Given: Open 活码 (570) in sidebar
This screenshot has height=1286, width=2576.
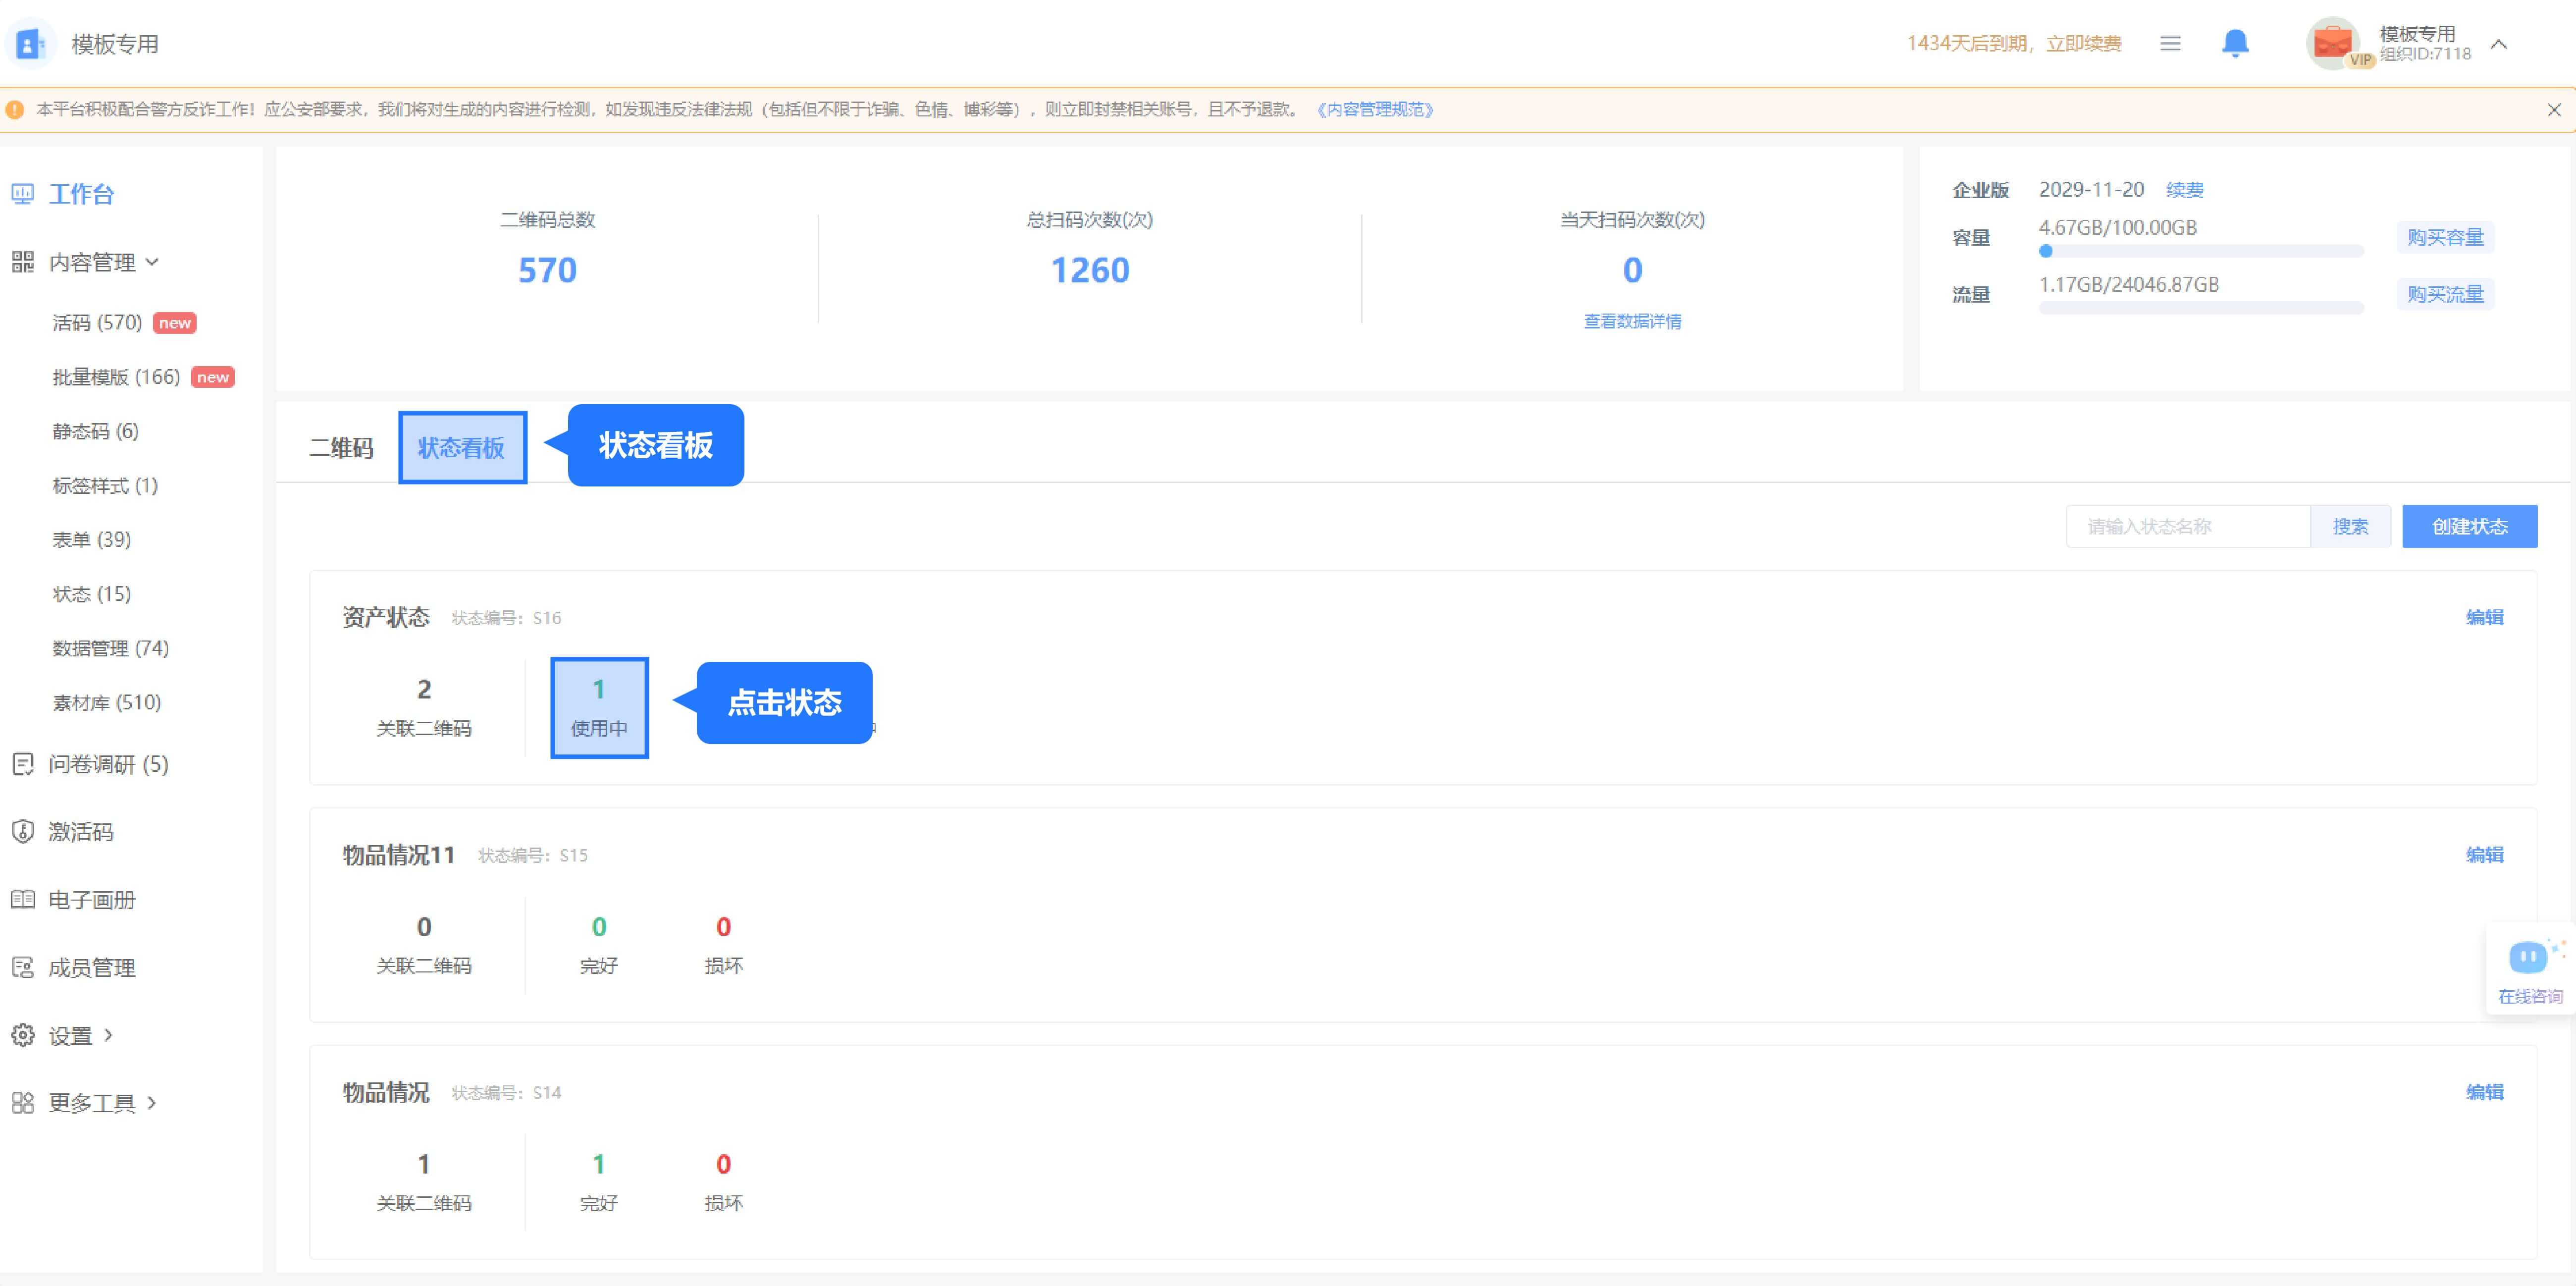Looking at the screenshot, I should pos(97,322).
